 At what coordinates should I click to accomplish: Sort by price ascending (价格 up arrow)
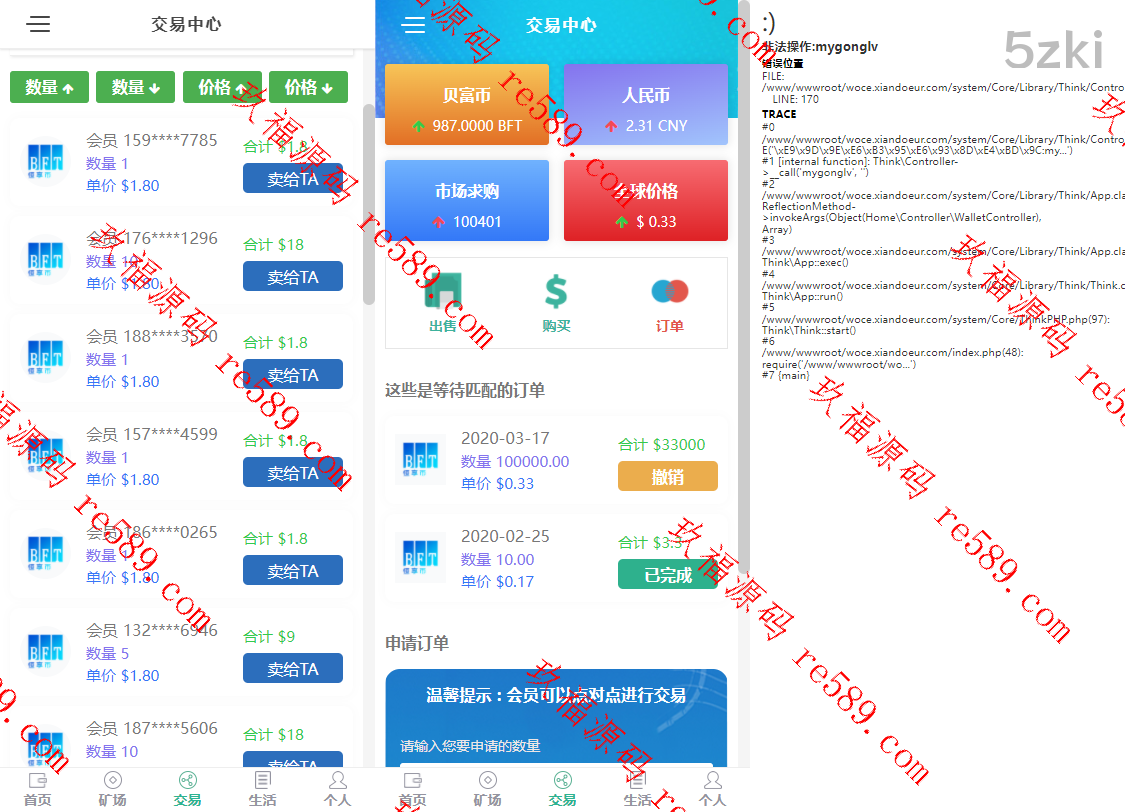coord(222,88)
